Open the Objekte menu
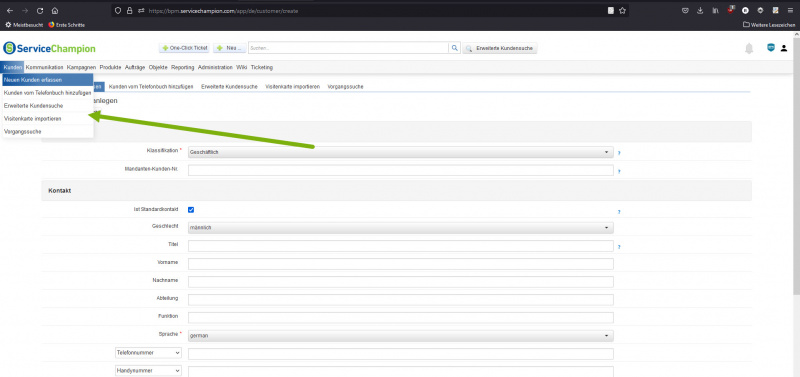800x377 pixels. coord(158,67)
